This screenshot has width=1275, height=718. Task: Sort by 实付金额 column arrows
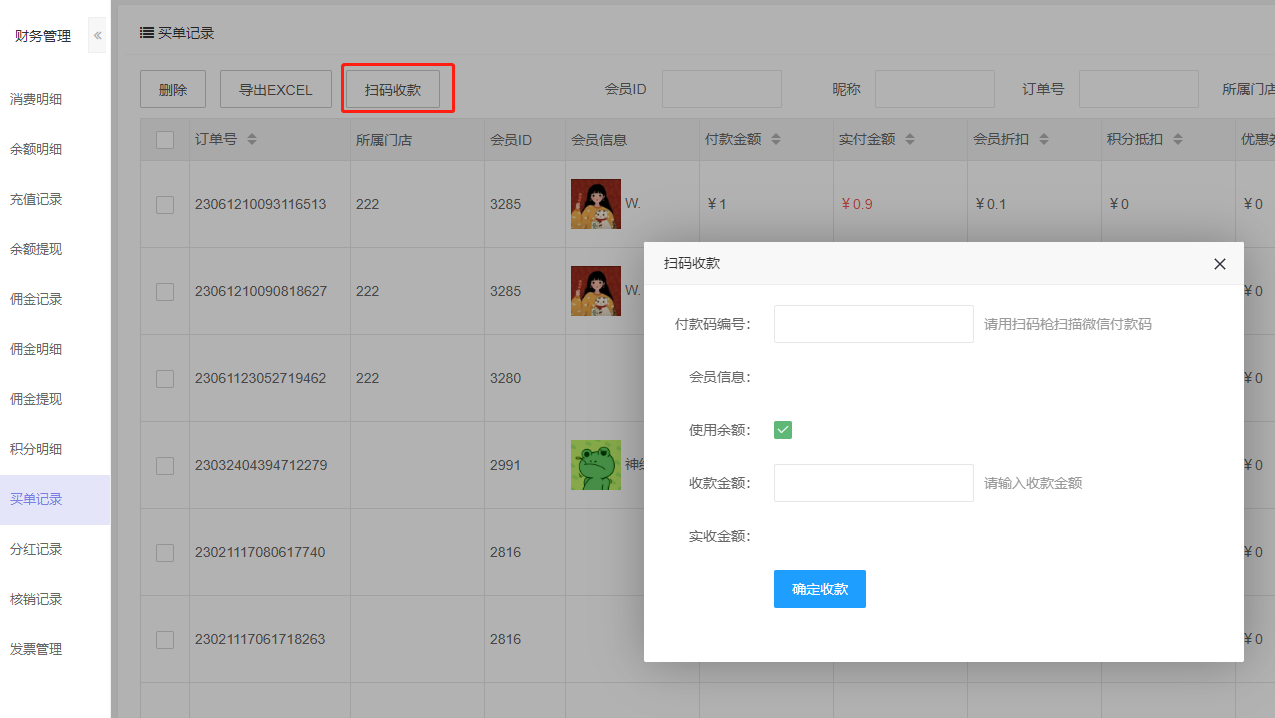coord(910,140)
